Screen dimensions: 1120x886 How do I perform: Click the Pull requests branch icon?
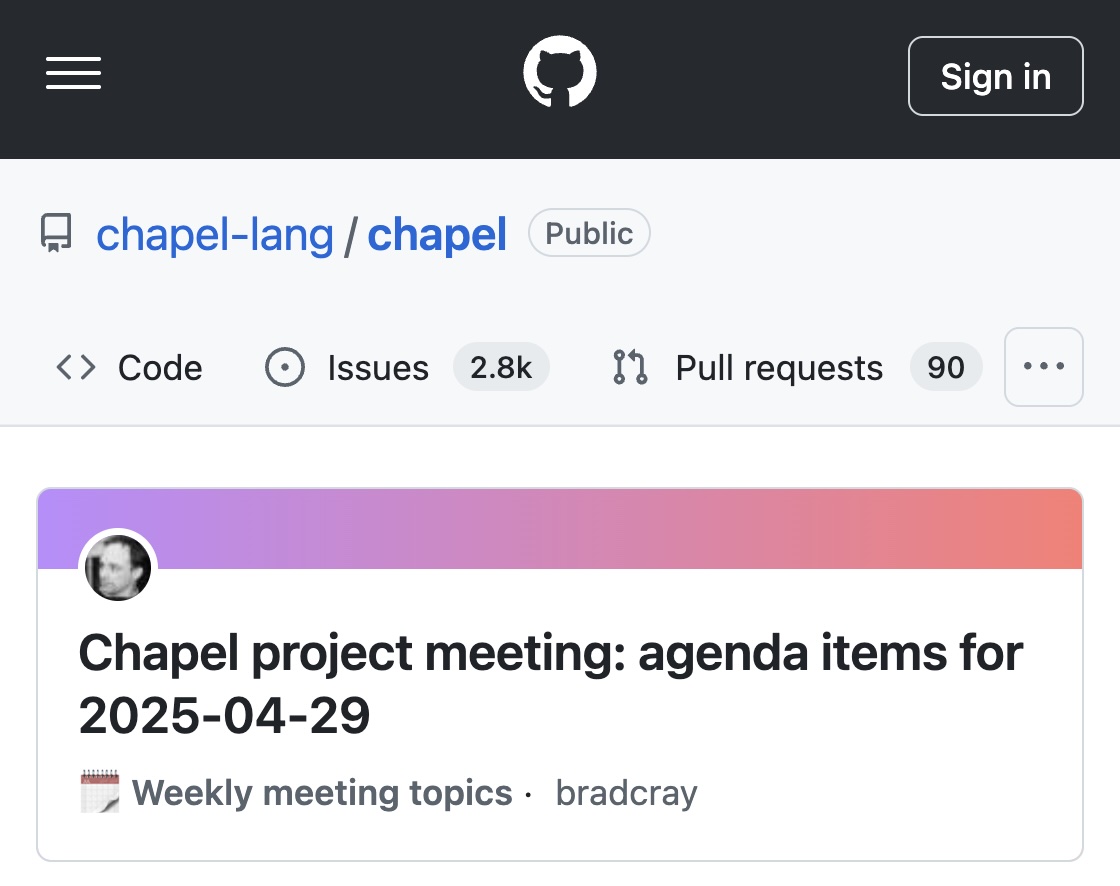click(x=630, y=367)
